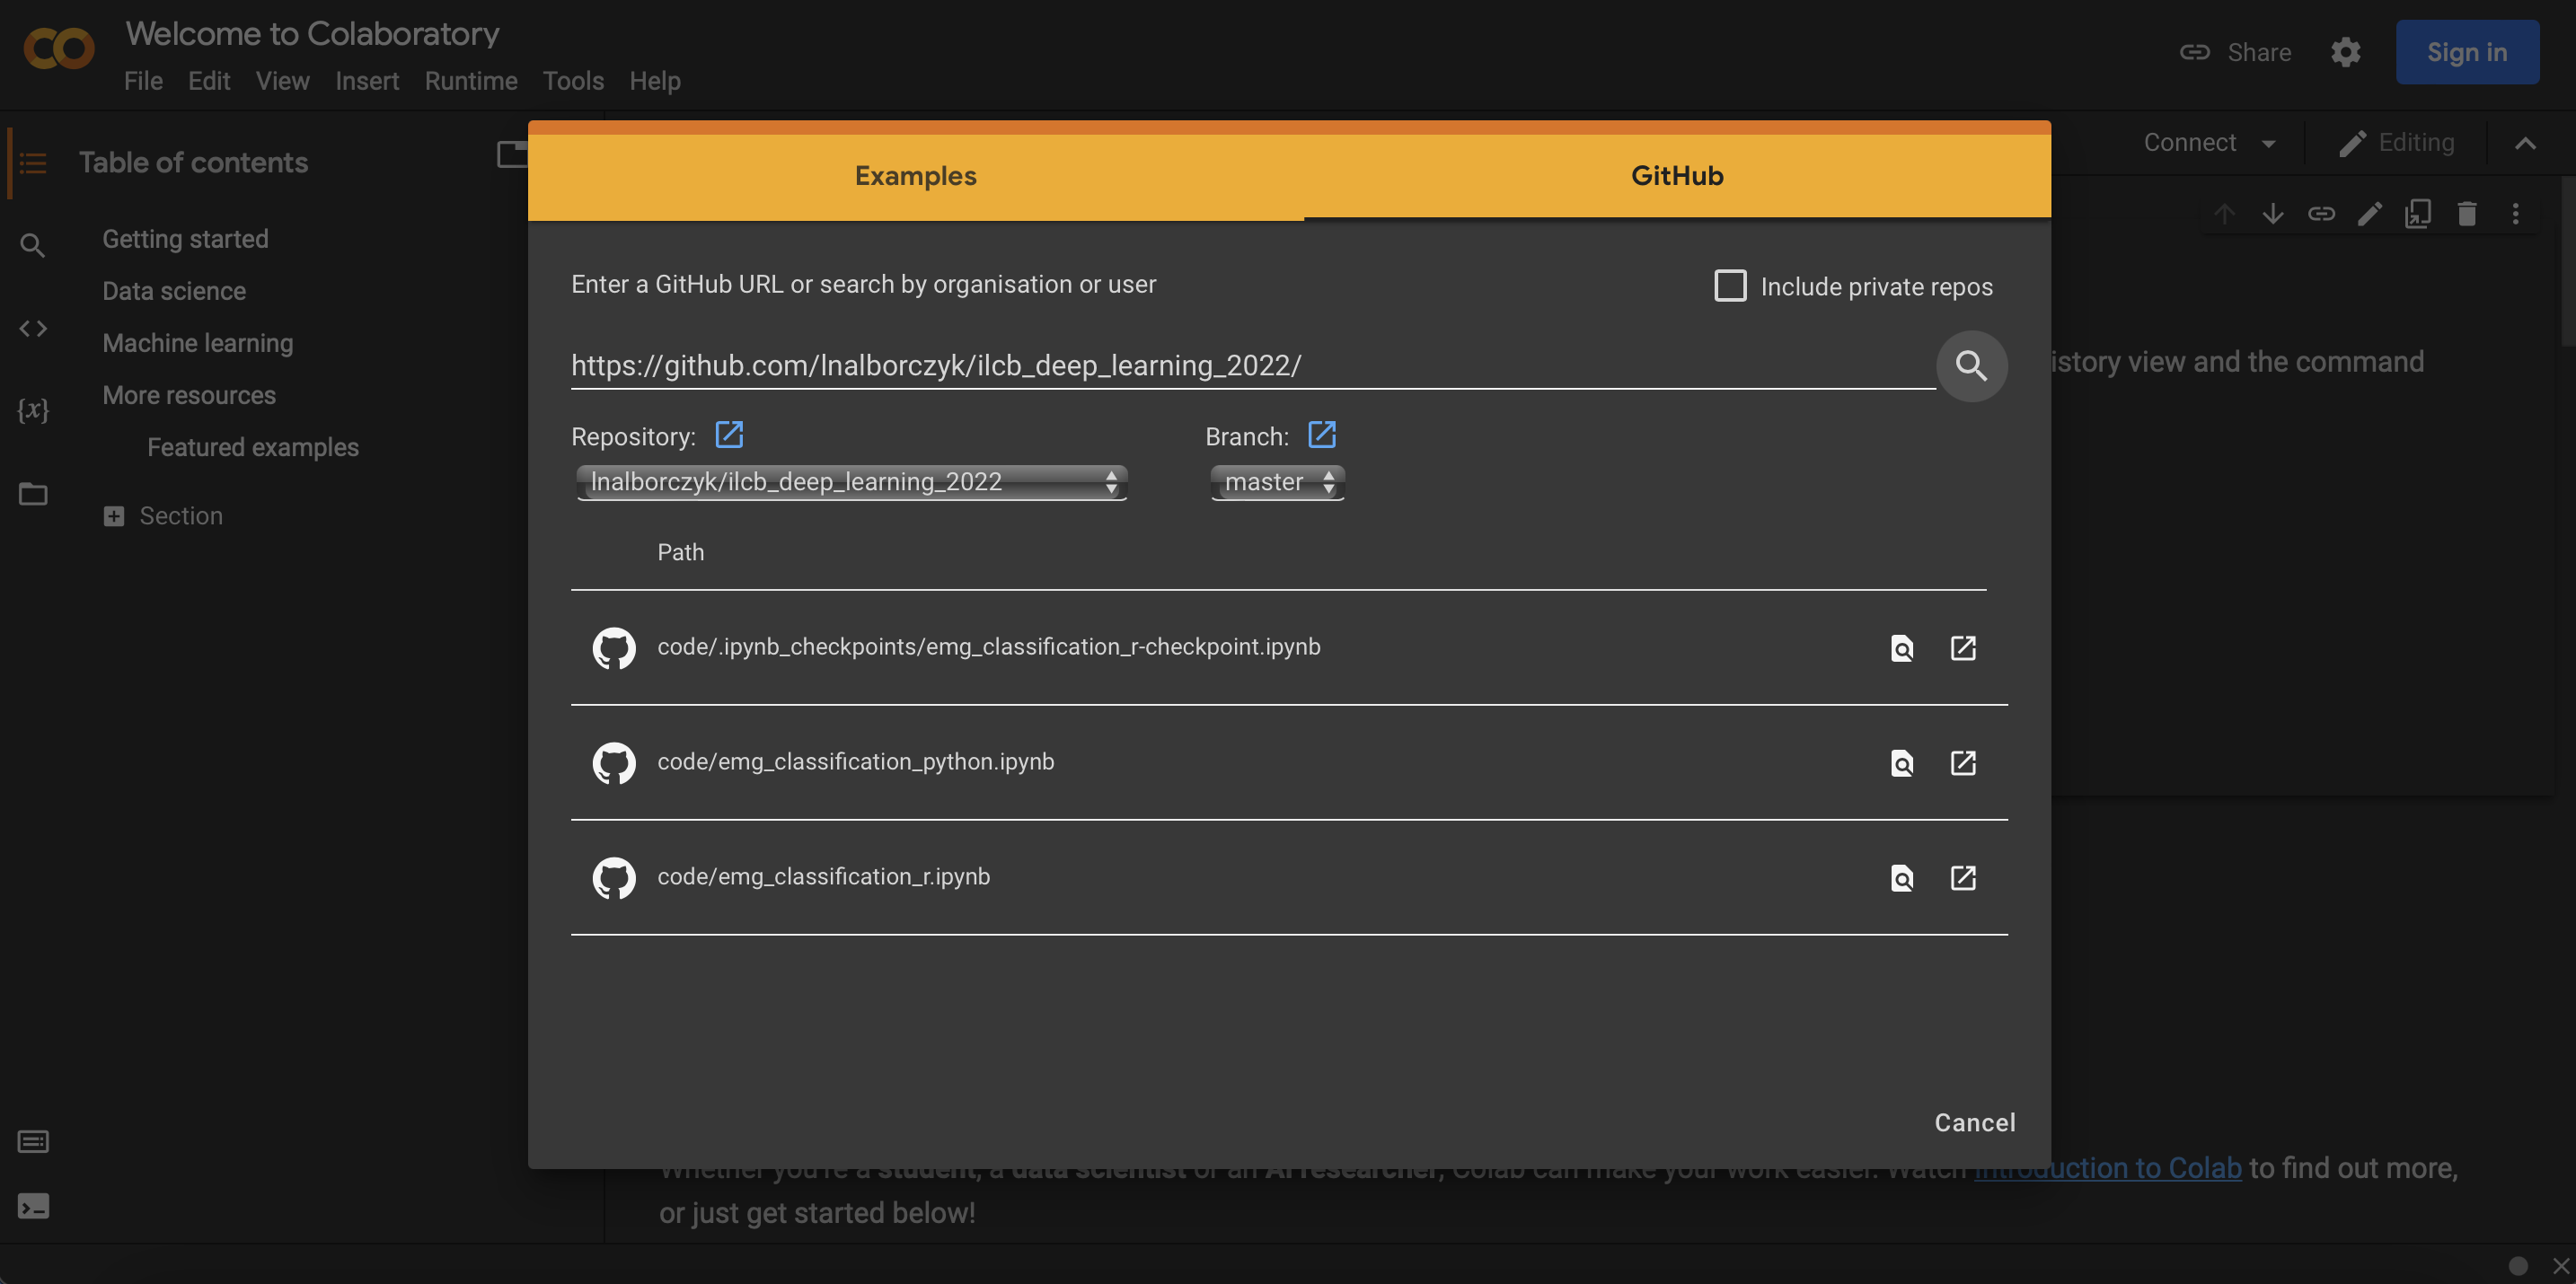
Task: Open branch link icon next to Branch label
Action: [x=1322, y=434]
